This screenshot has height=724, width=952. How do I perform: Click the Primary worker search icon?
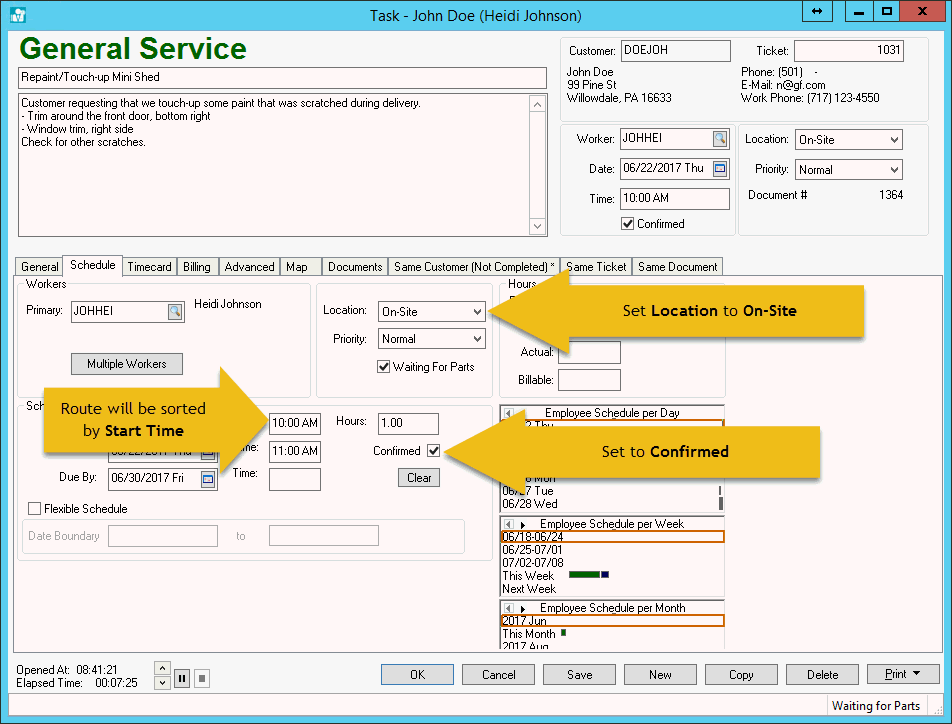[175, 312]
